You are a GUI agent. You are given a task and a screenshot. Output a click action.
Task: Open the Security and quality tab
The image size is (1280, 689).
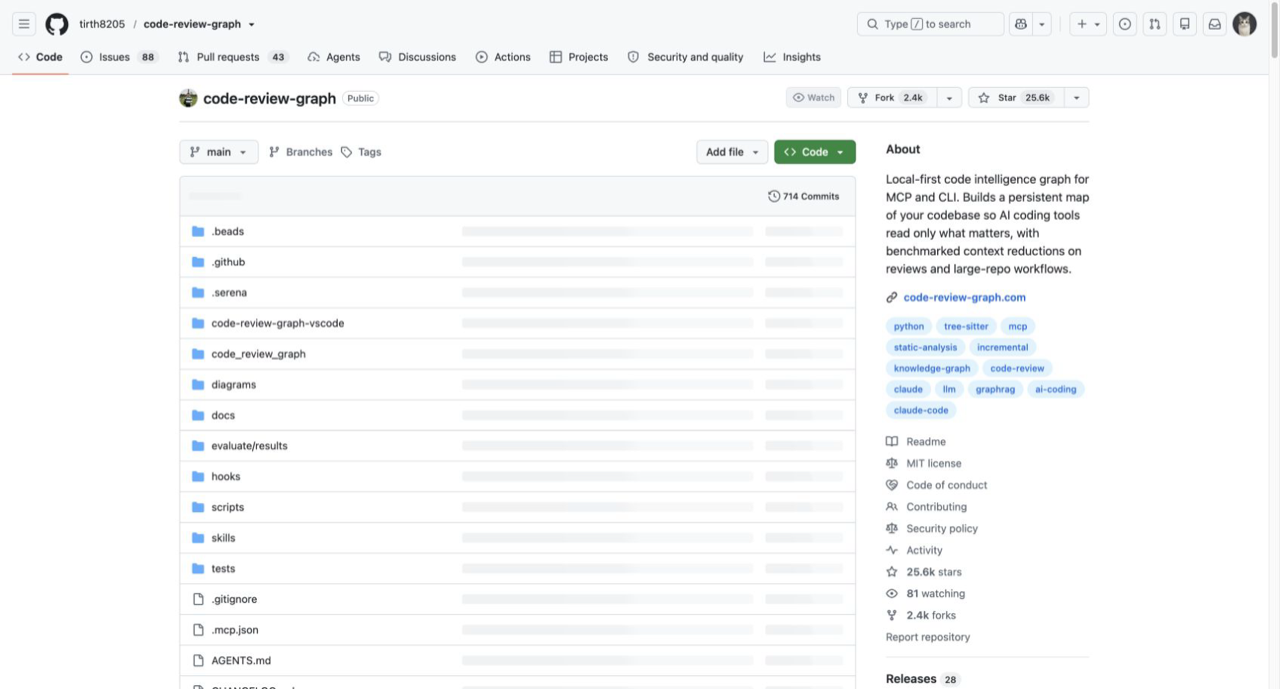coord(685,57)
